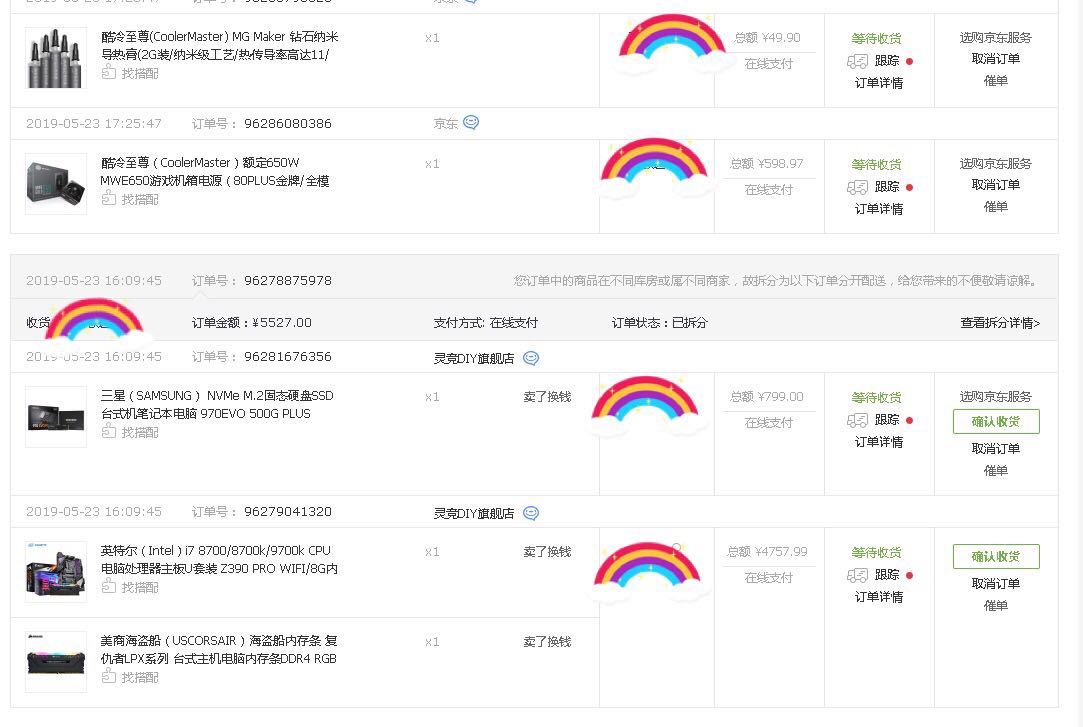Screen dimensions: 1083x727
Task: Open chat icon for 灵竞DIY旗舰店 order 96281676356
Action: 531,358
